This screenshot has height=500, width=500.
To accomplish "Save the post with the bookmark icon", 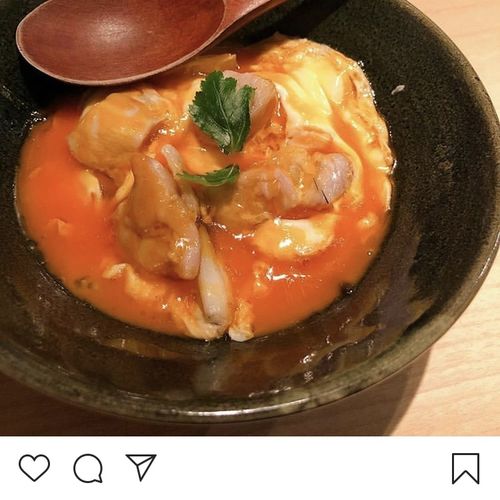I will click(x=466, y=468).
